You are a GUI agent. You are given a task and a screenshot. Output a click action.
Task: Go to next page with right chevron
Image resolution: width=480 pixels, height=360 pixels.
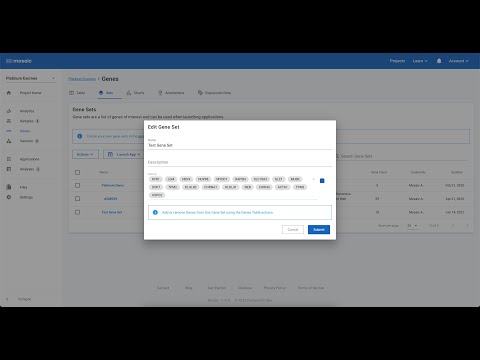pyautogui.click(x=467, y=226)
